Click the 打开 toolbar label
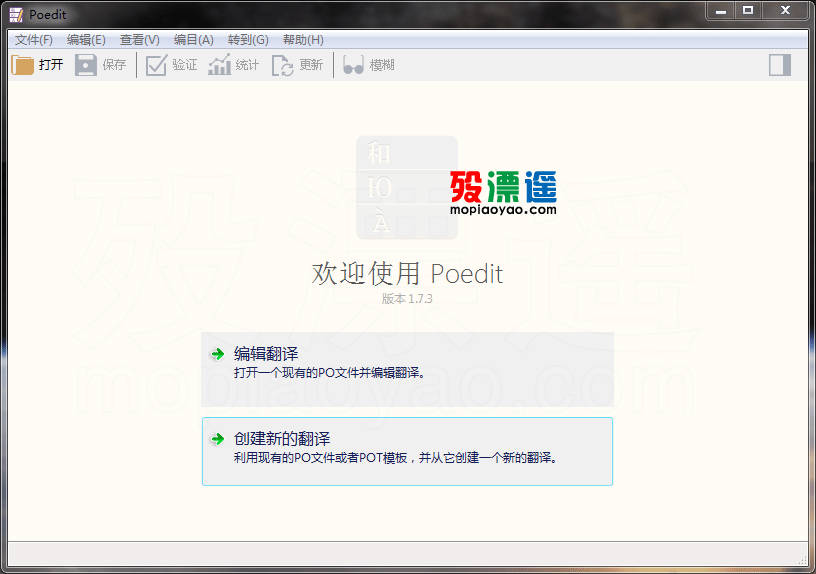Viewport: 816px width, 574px height. (x=51, y=65)
